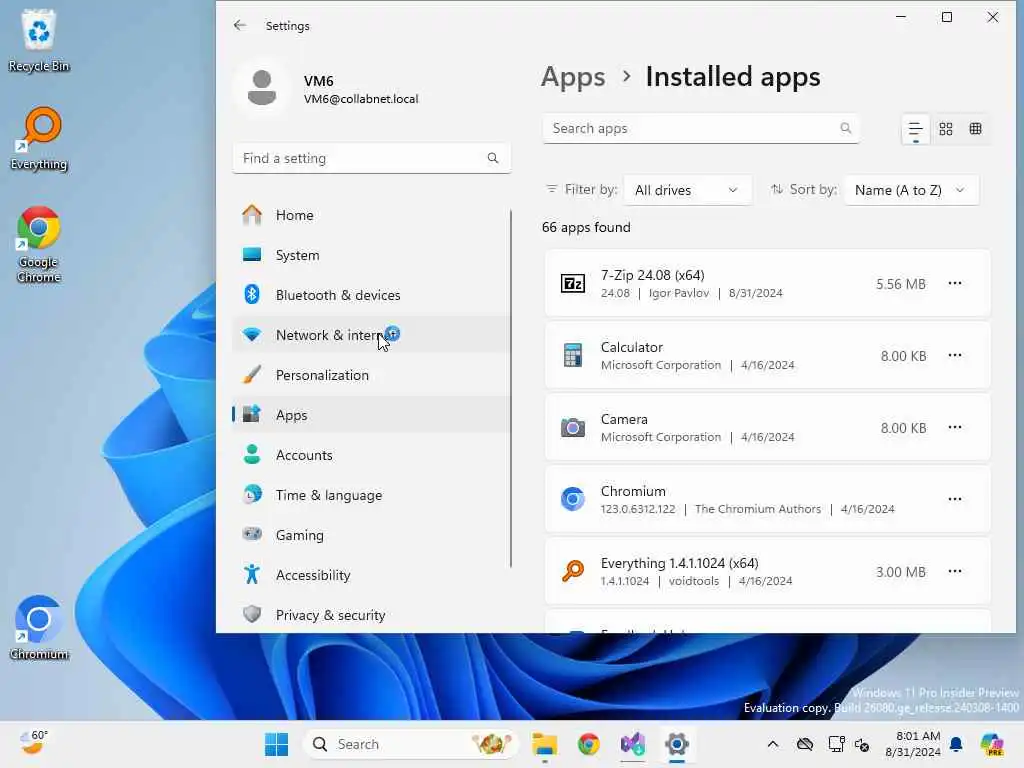Viewport: 1024px width, 768px height.
Task: Open Gaming settings
Action: (372, 535)
